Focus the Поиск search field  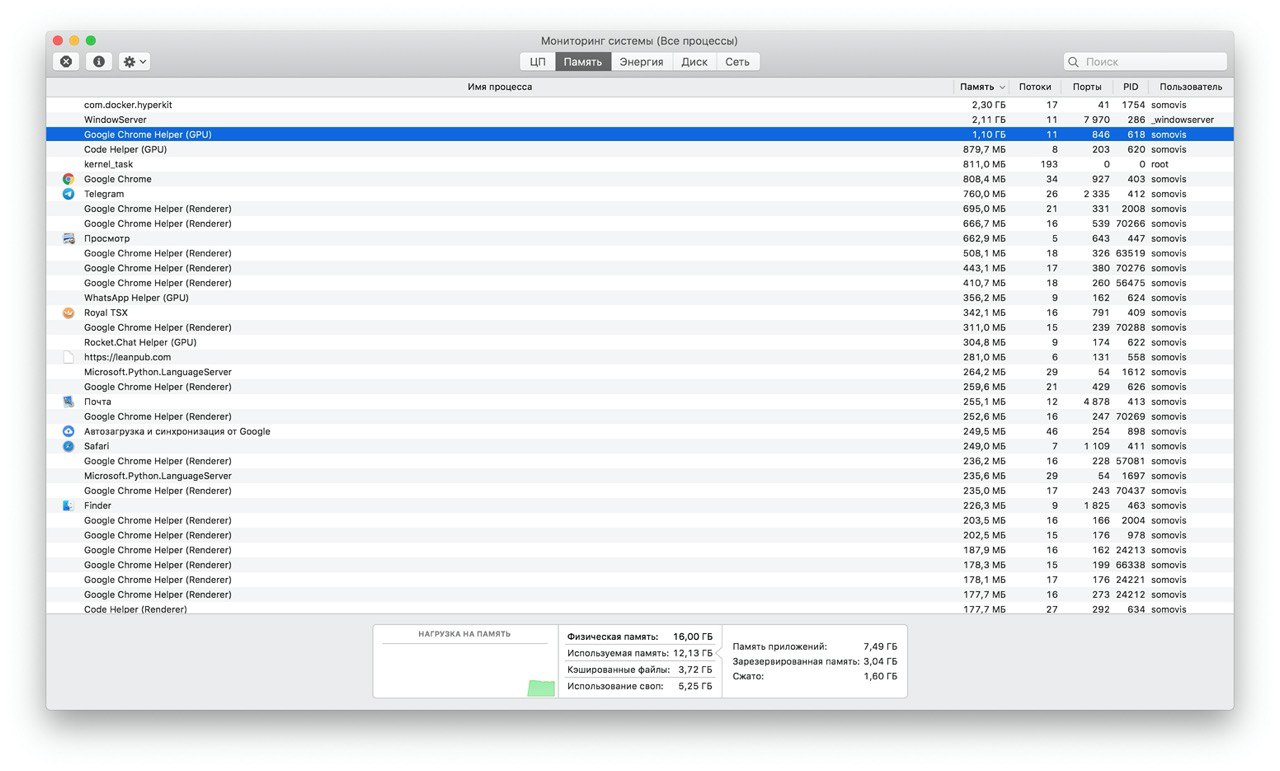click(1145, 62)
